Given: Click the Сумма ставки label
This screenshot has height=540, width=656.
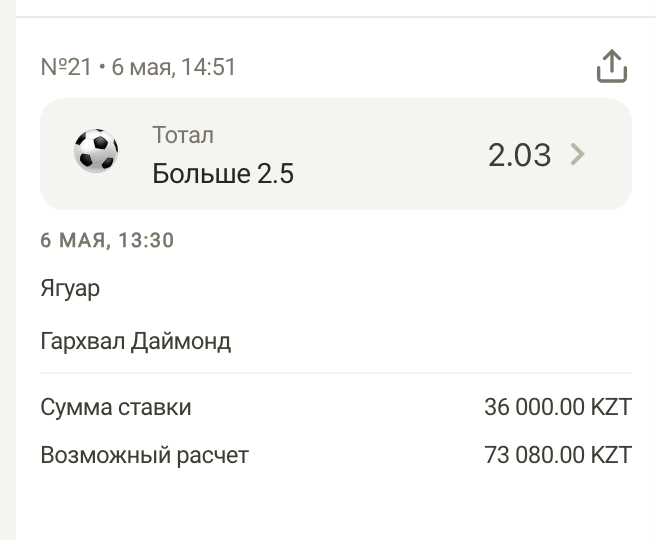Looking at the screenshot, I should coord(116,407).
